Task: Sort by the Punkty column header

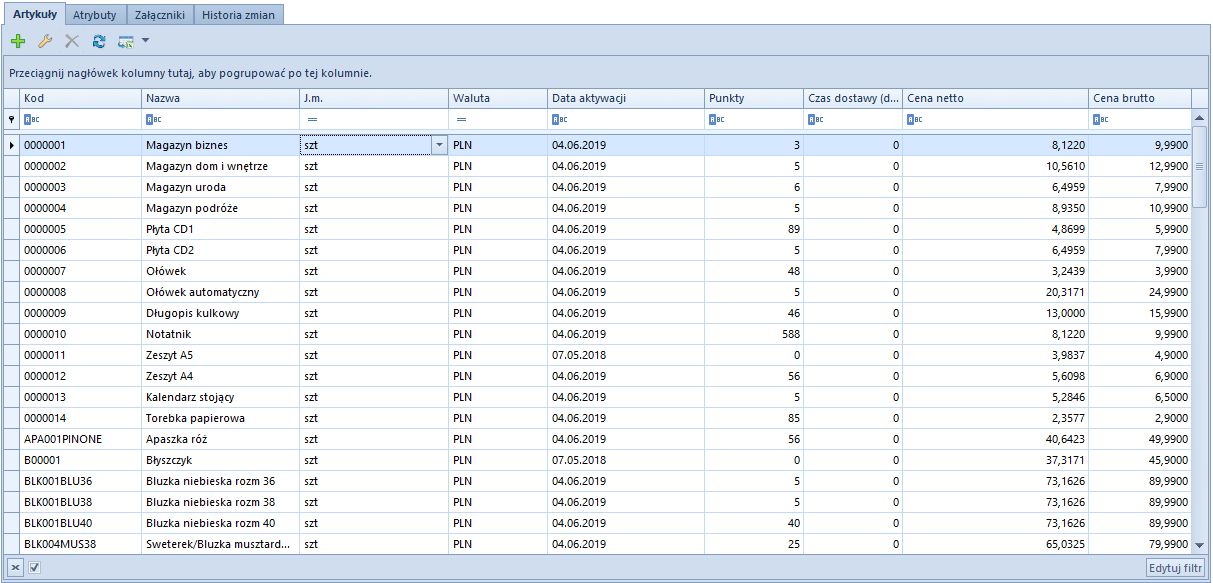Action: 753,98
